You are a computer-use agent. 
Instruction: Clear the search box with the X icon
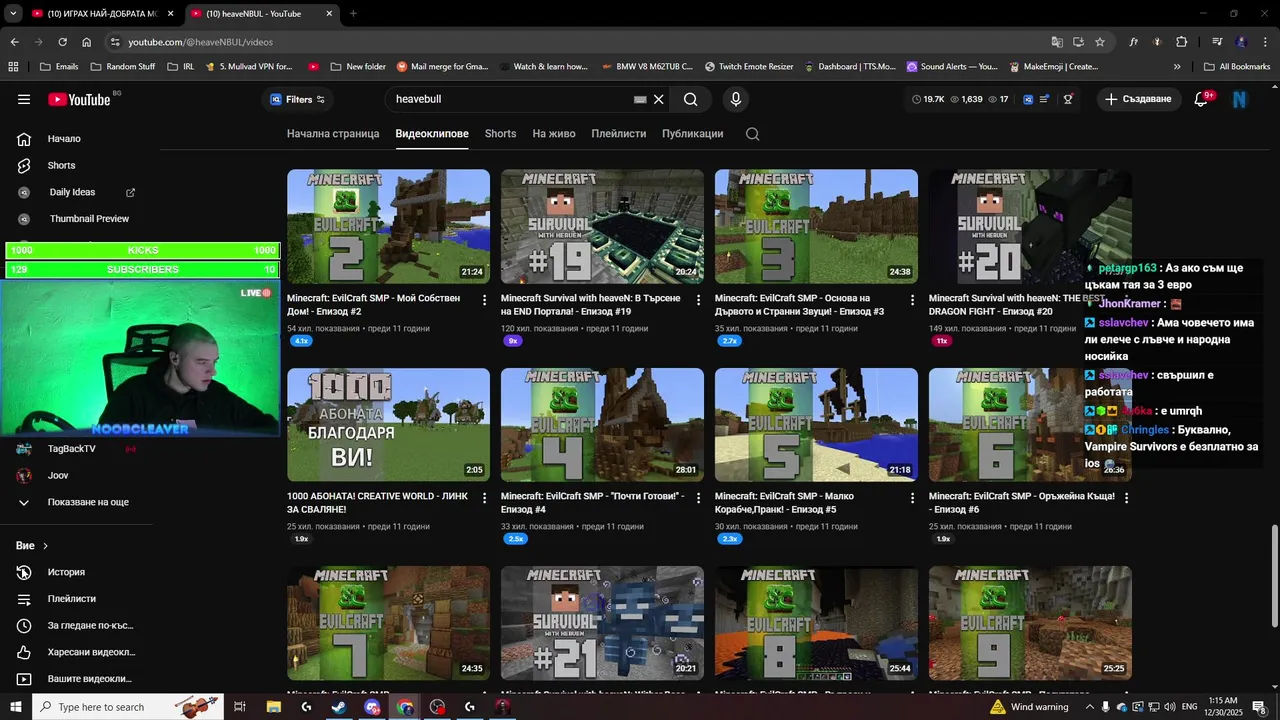pos(659,99)
